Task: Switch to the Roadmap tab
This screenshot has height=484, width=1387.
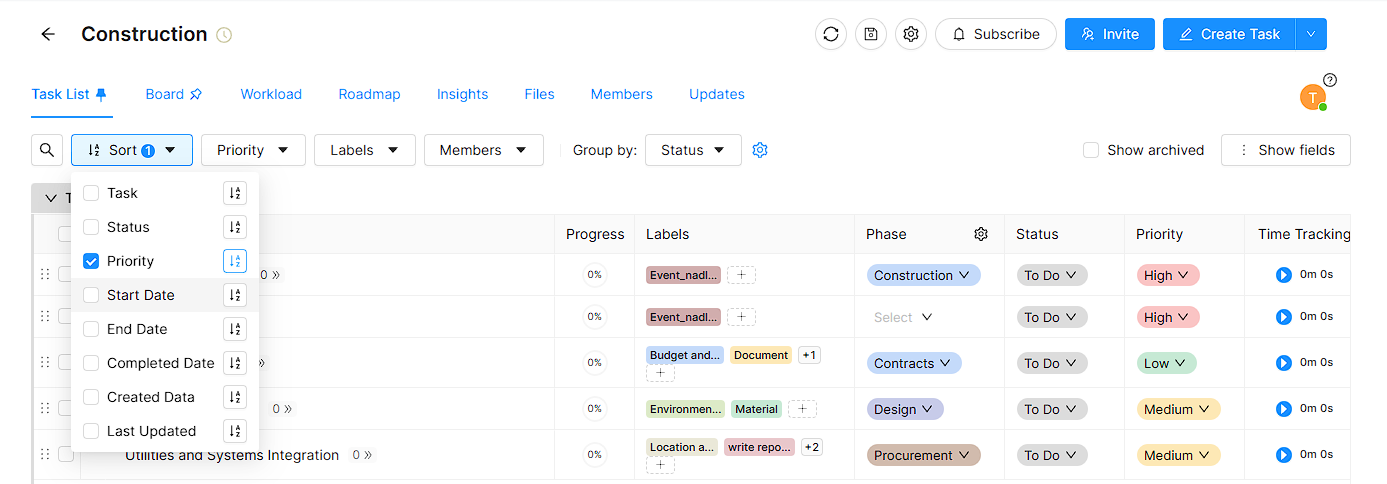Action: point(369,94)
